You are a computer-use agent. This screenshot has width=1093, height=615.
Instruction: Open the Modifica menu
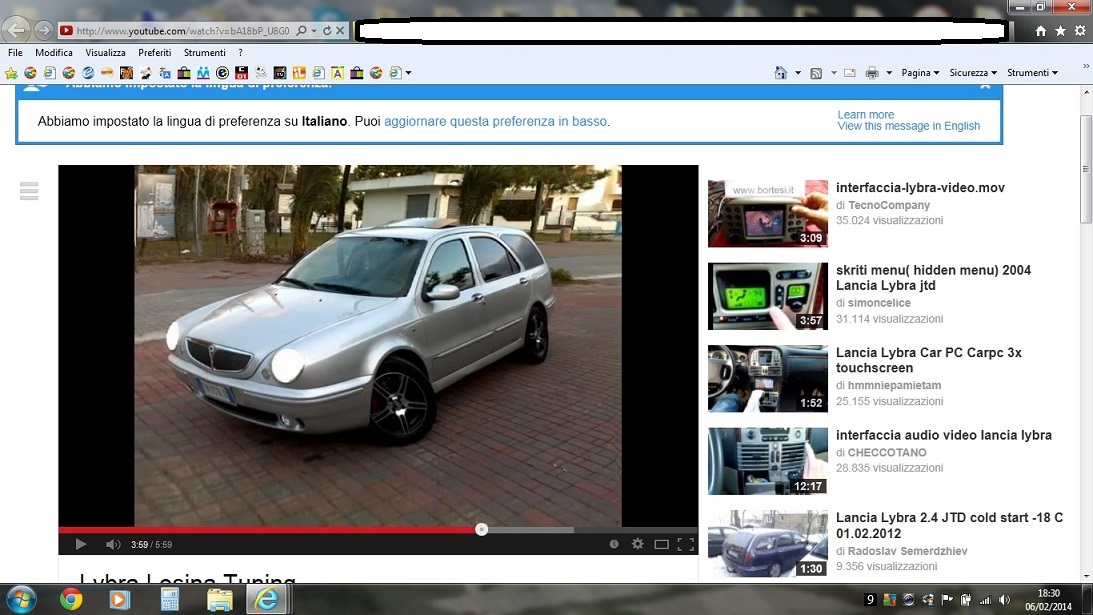click(54, 52)
